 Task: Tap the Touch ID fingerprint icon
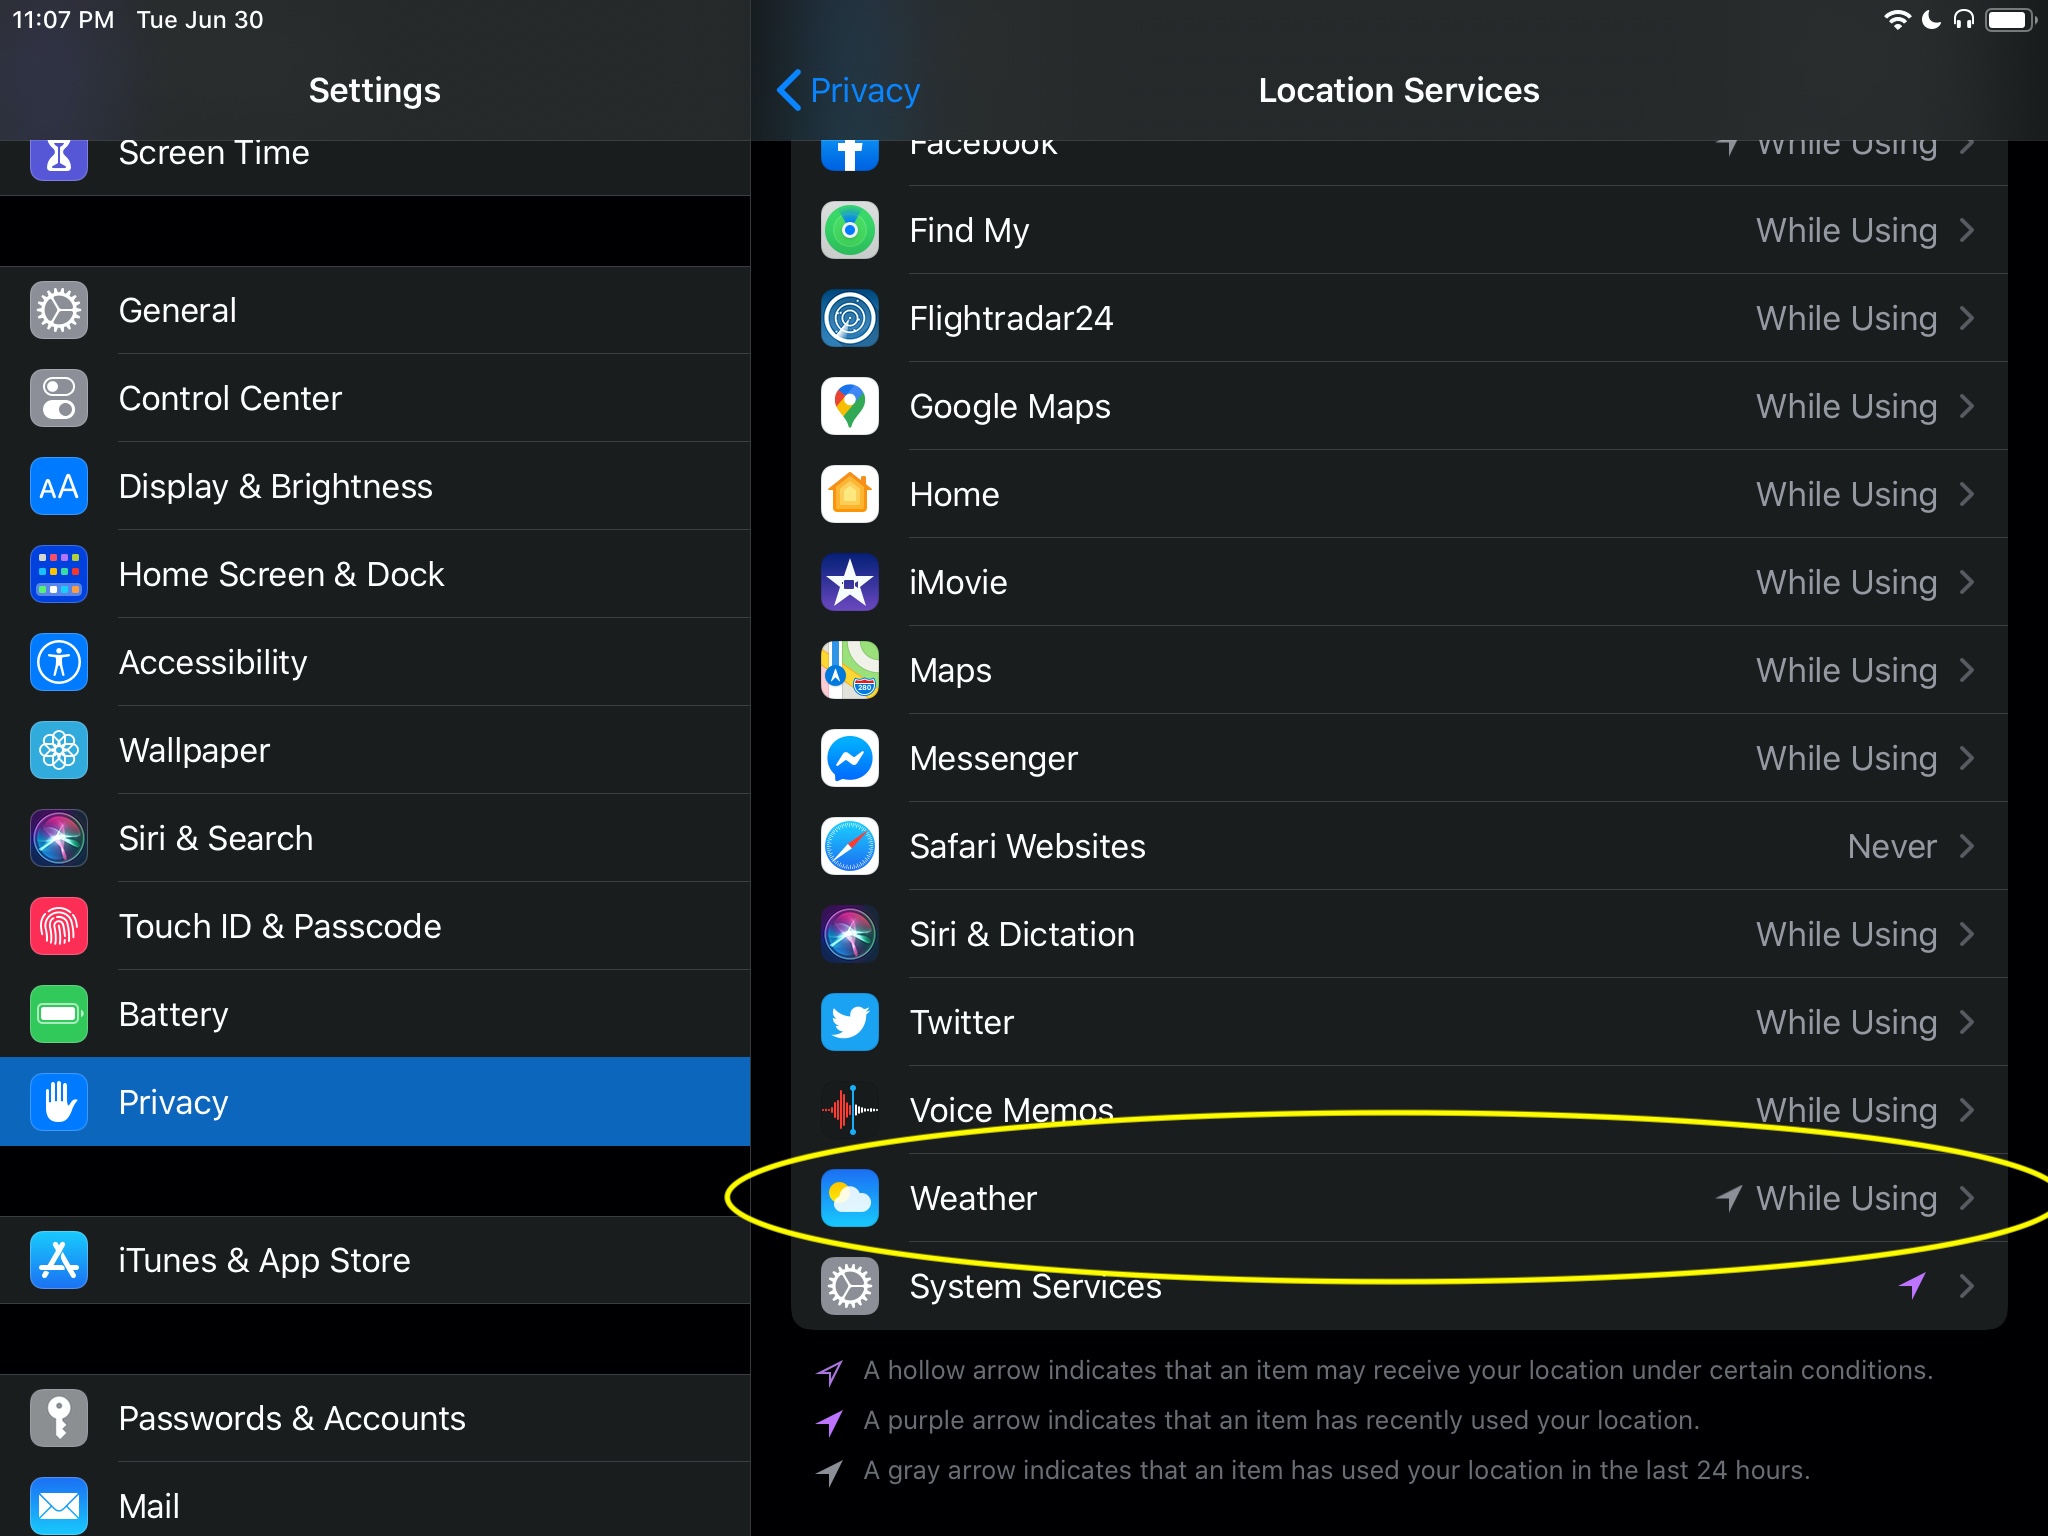[x=59, y=926]
